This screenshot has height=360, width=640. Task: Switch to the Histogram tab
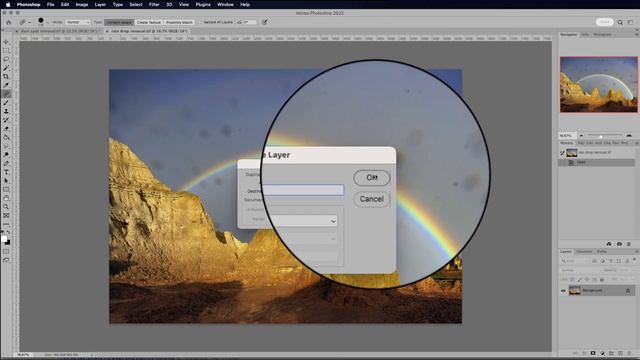(602, 35)
